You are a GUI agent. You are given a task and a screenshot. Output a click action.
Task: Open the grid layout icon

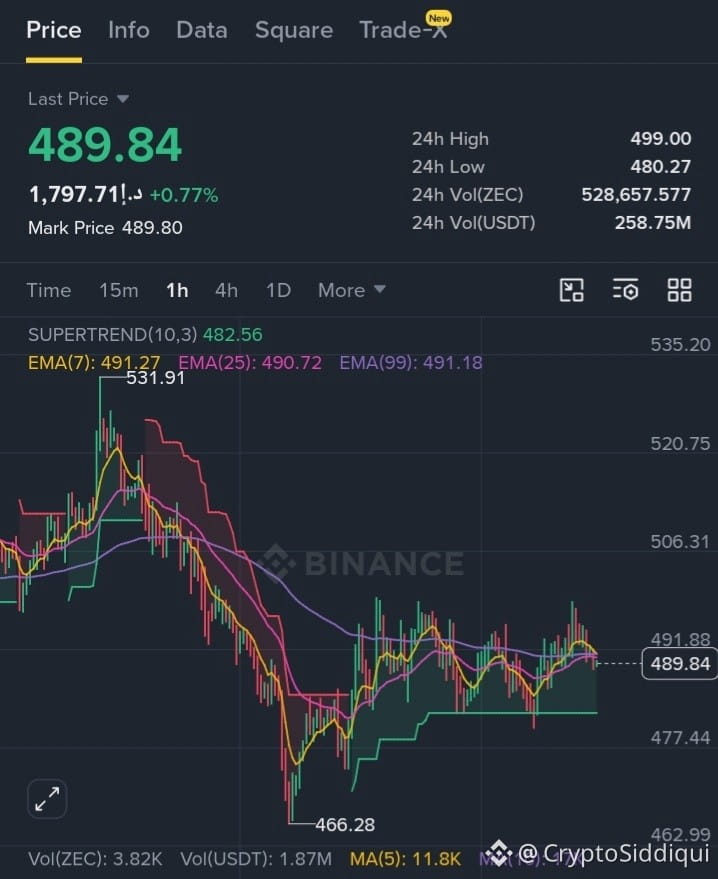[x=679, y=290]
